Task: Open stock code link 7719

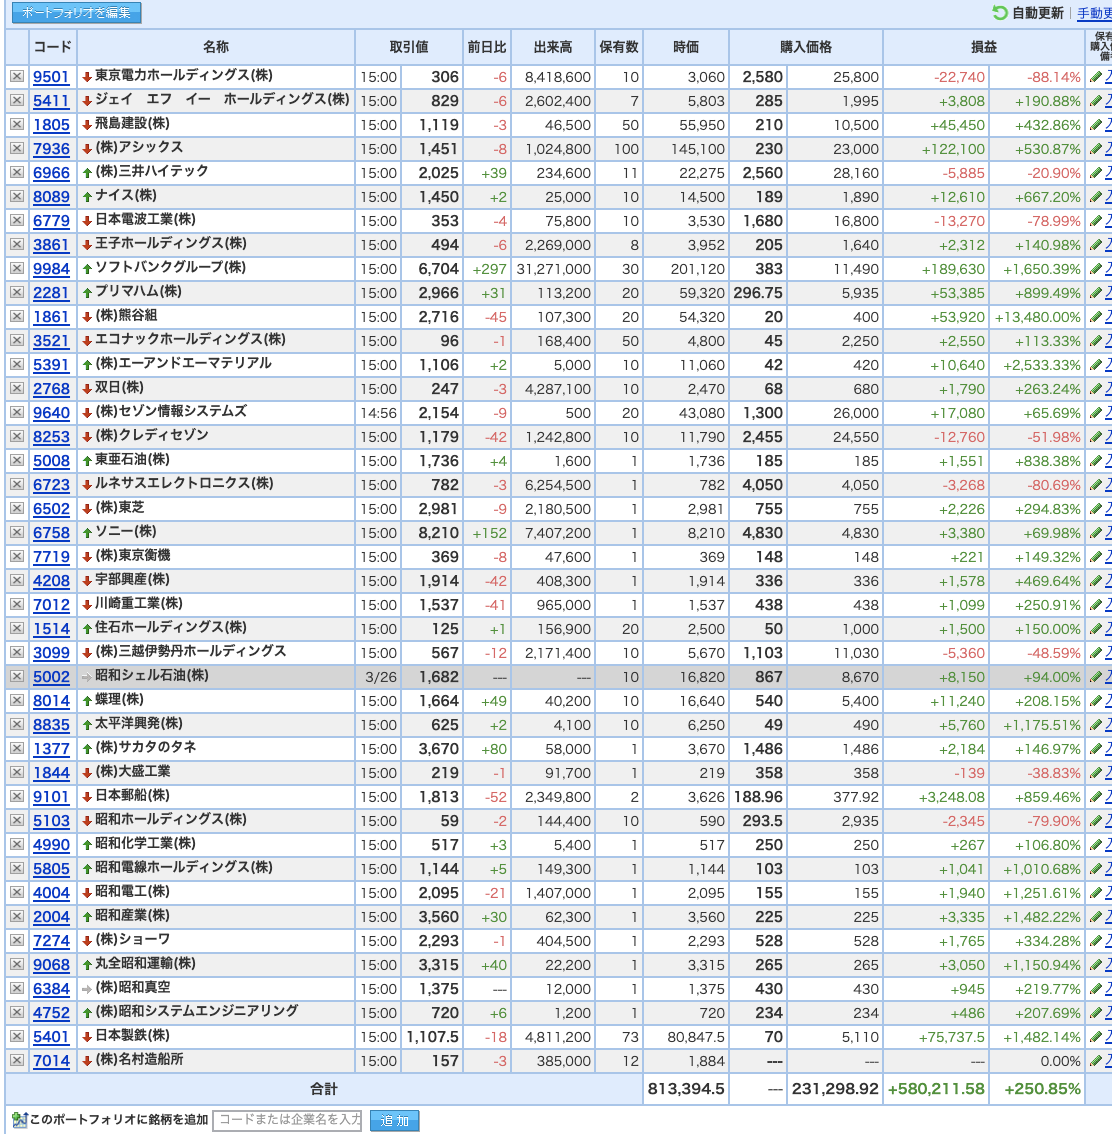Action: pos(51,557)
